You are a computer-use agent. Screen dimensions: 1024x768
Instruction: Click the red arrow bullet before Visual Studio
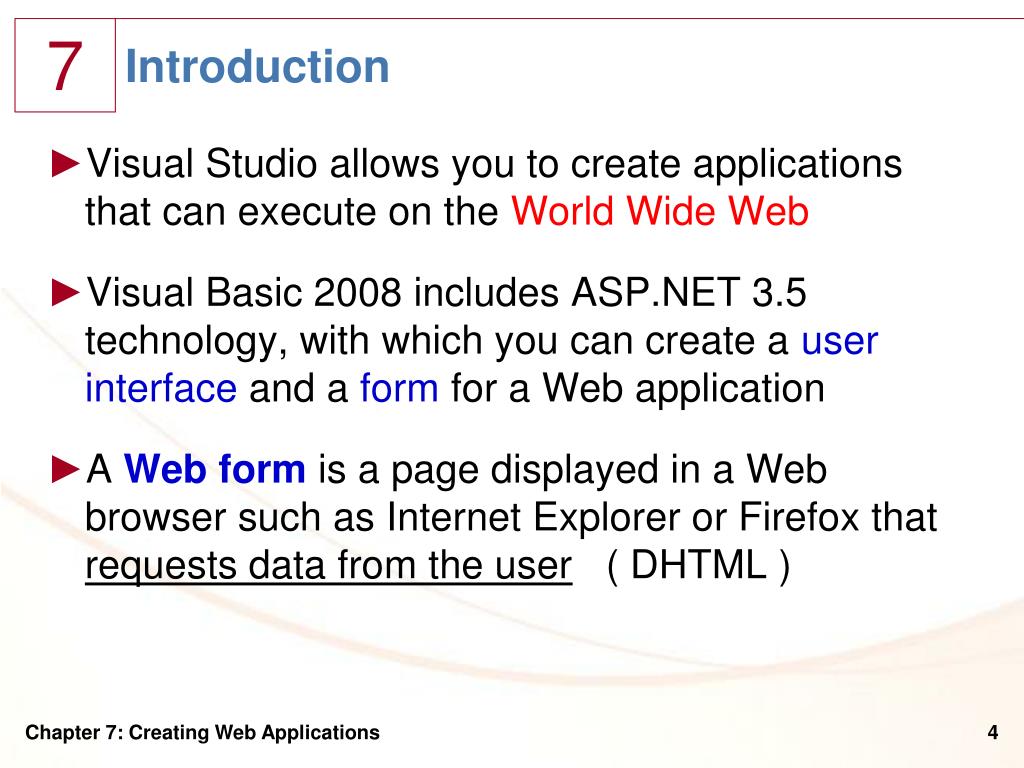point(66,163)
